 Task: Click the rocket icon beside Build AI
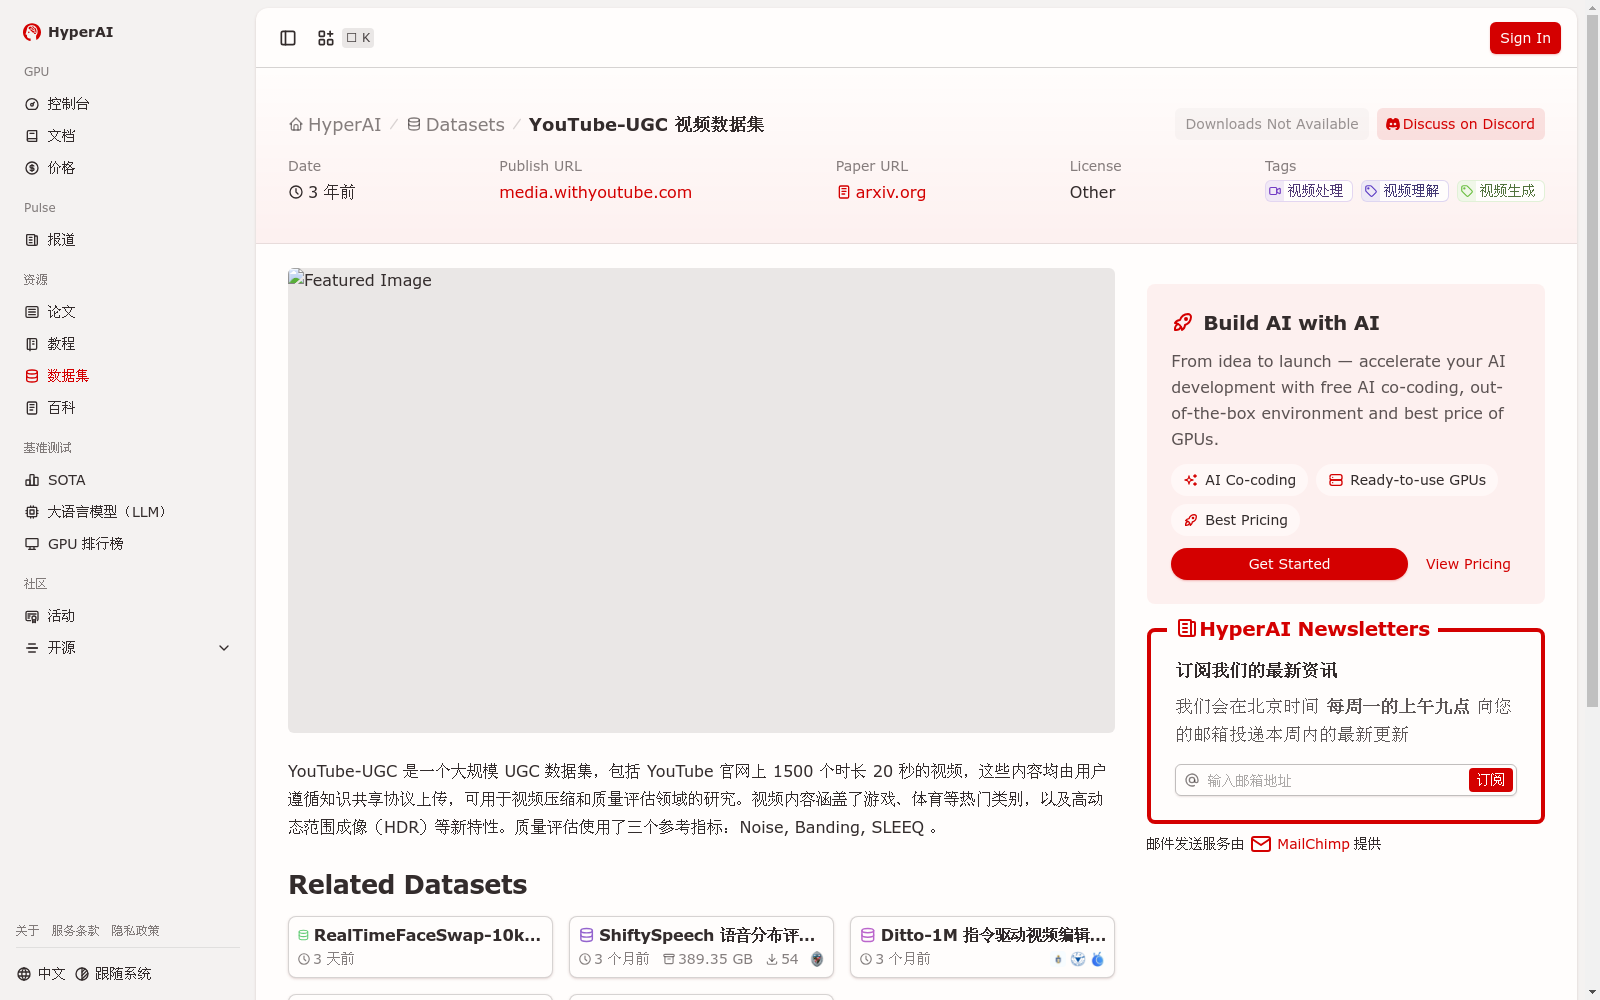click(1183, 323)
